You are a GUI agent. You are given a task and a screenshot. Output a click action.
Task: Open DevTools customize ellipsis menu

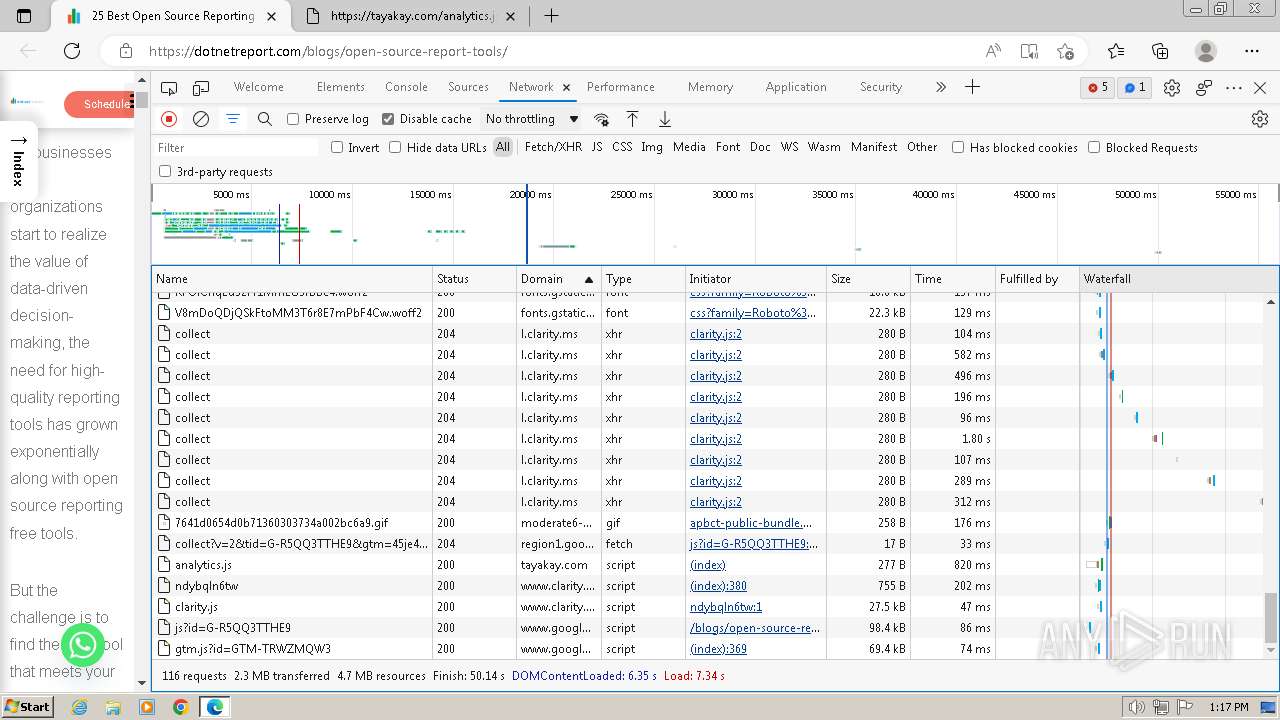point(1234,88)
